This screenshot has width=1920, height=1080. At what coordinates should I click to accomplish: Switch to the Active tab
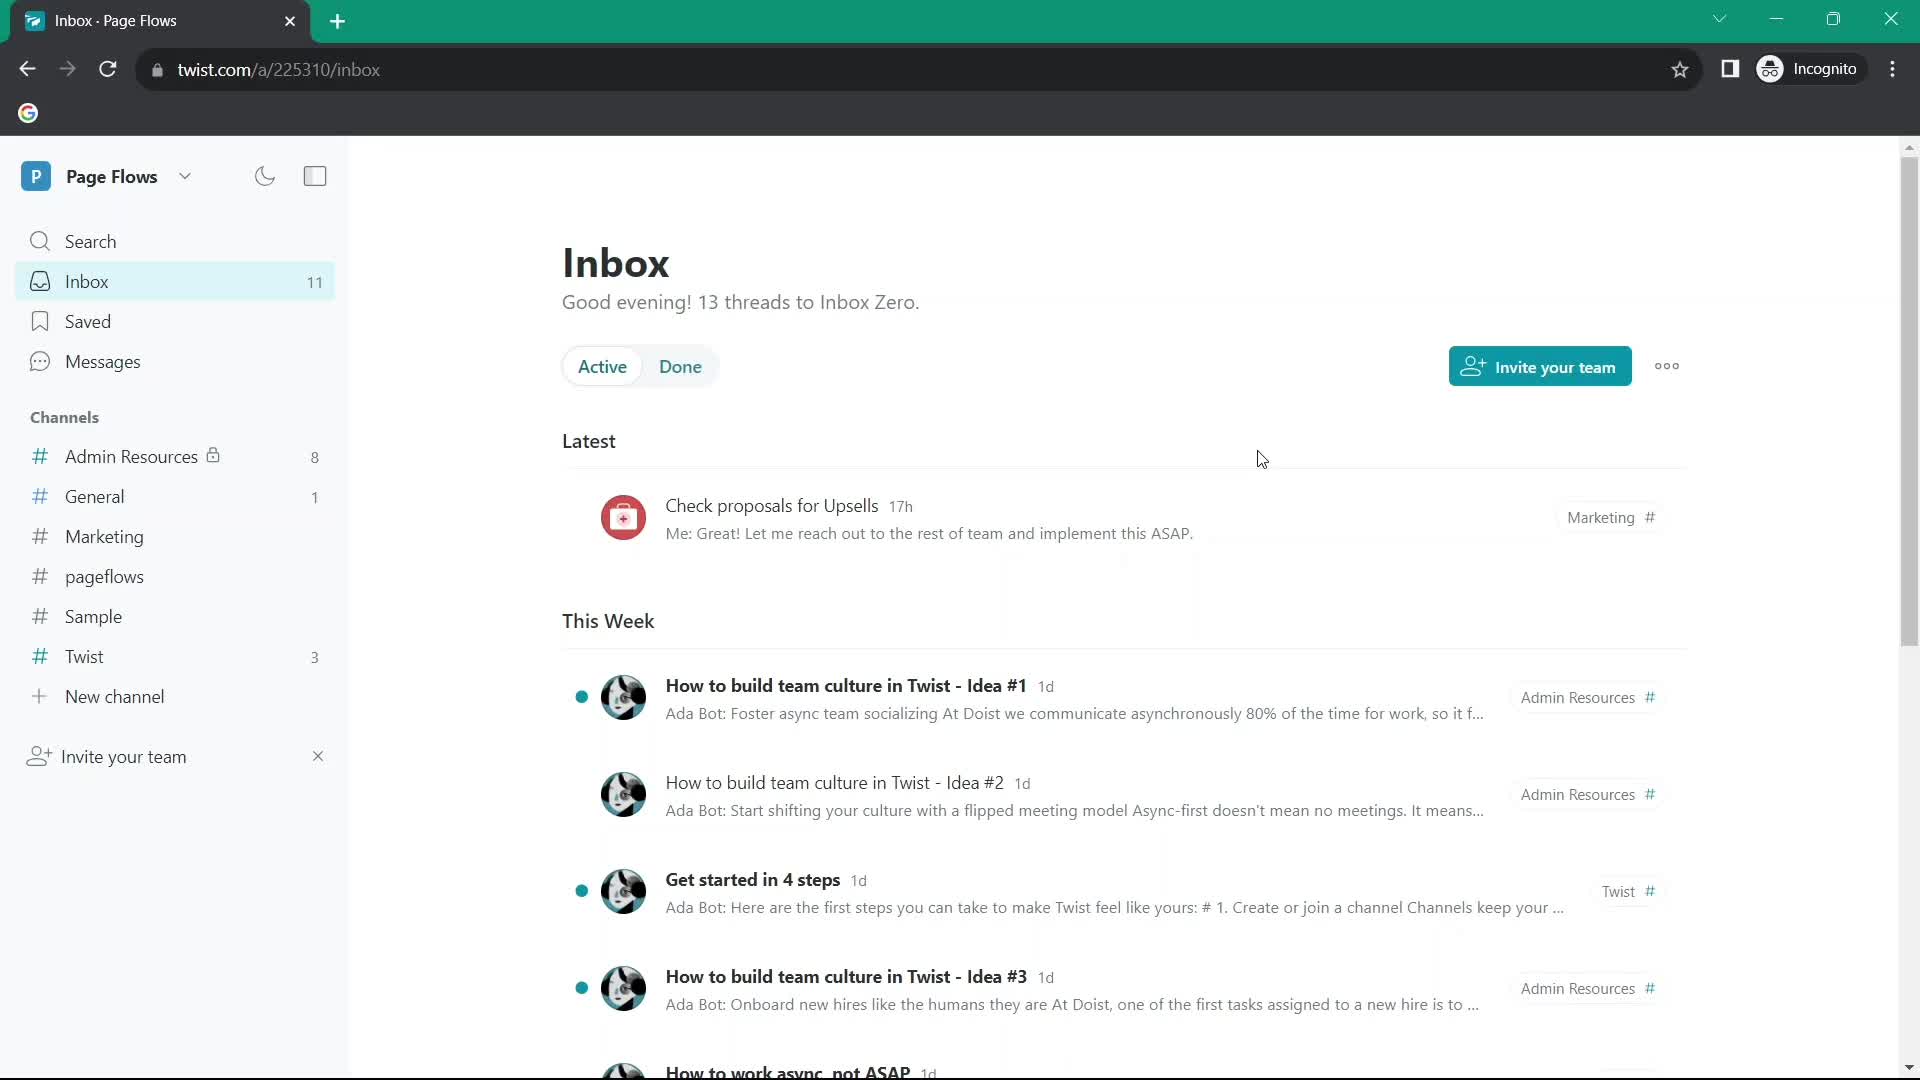click(x=603, y=367)
